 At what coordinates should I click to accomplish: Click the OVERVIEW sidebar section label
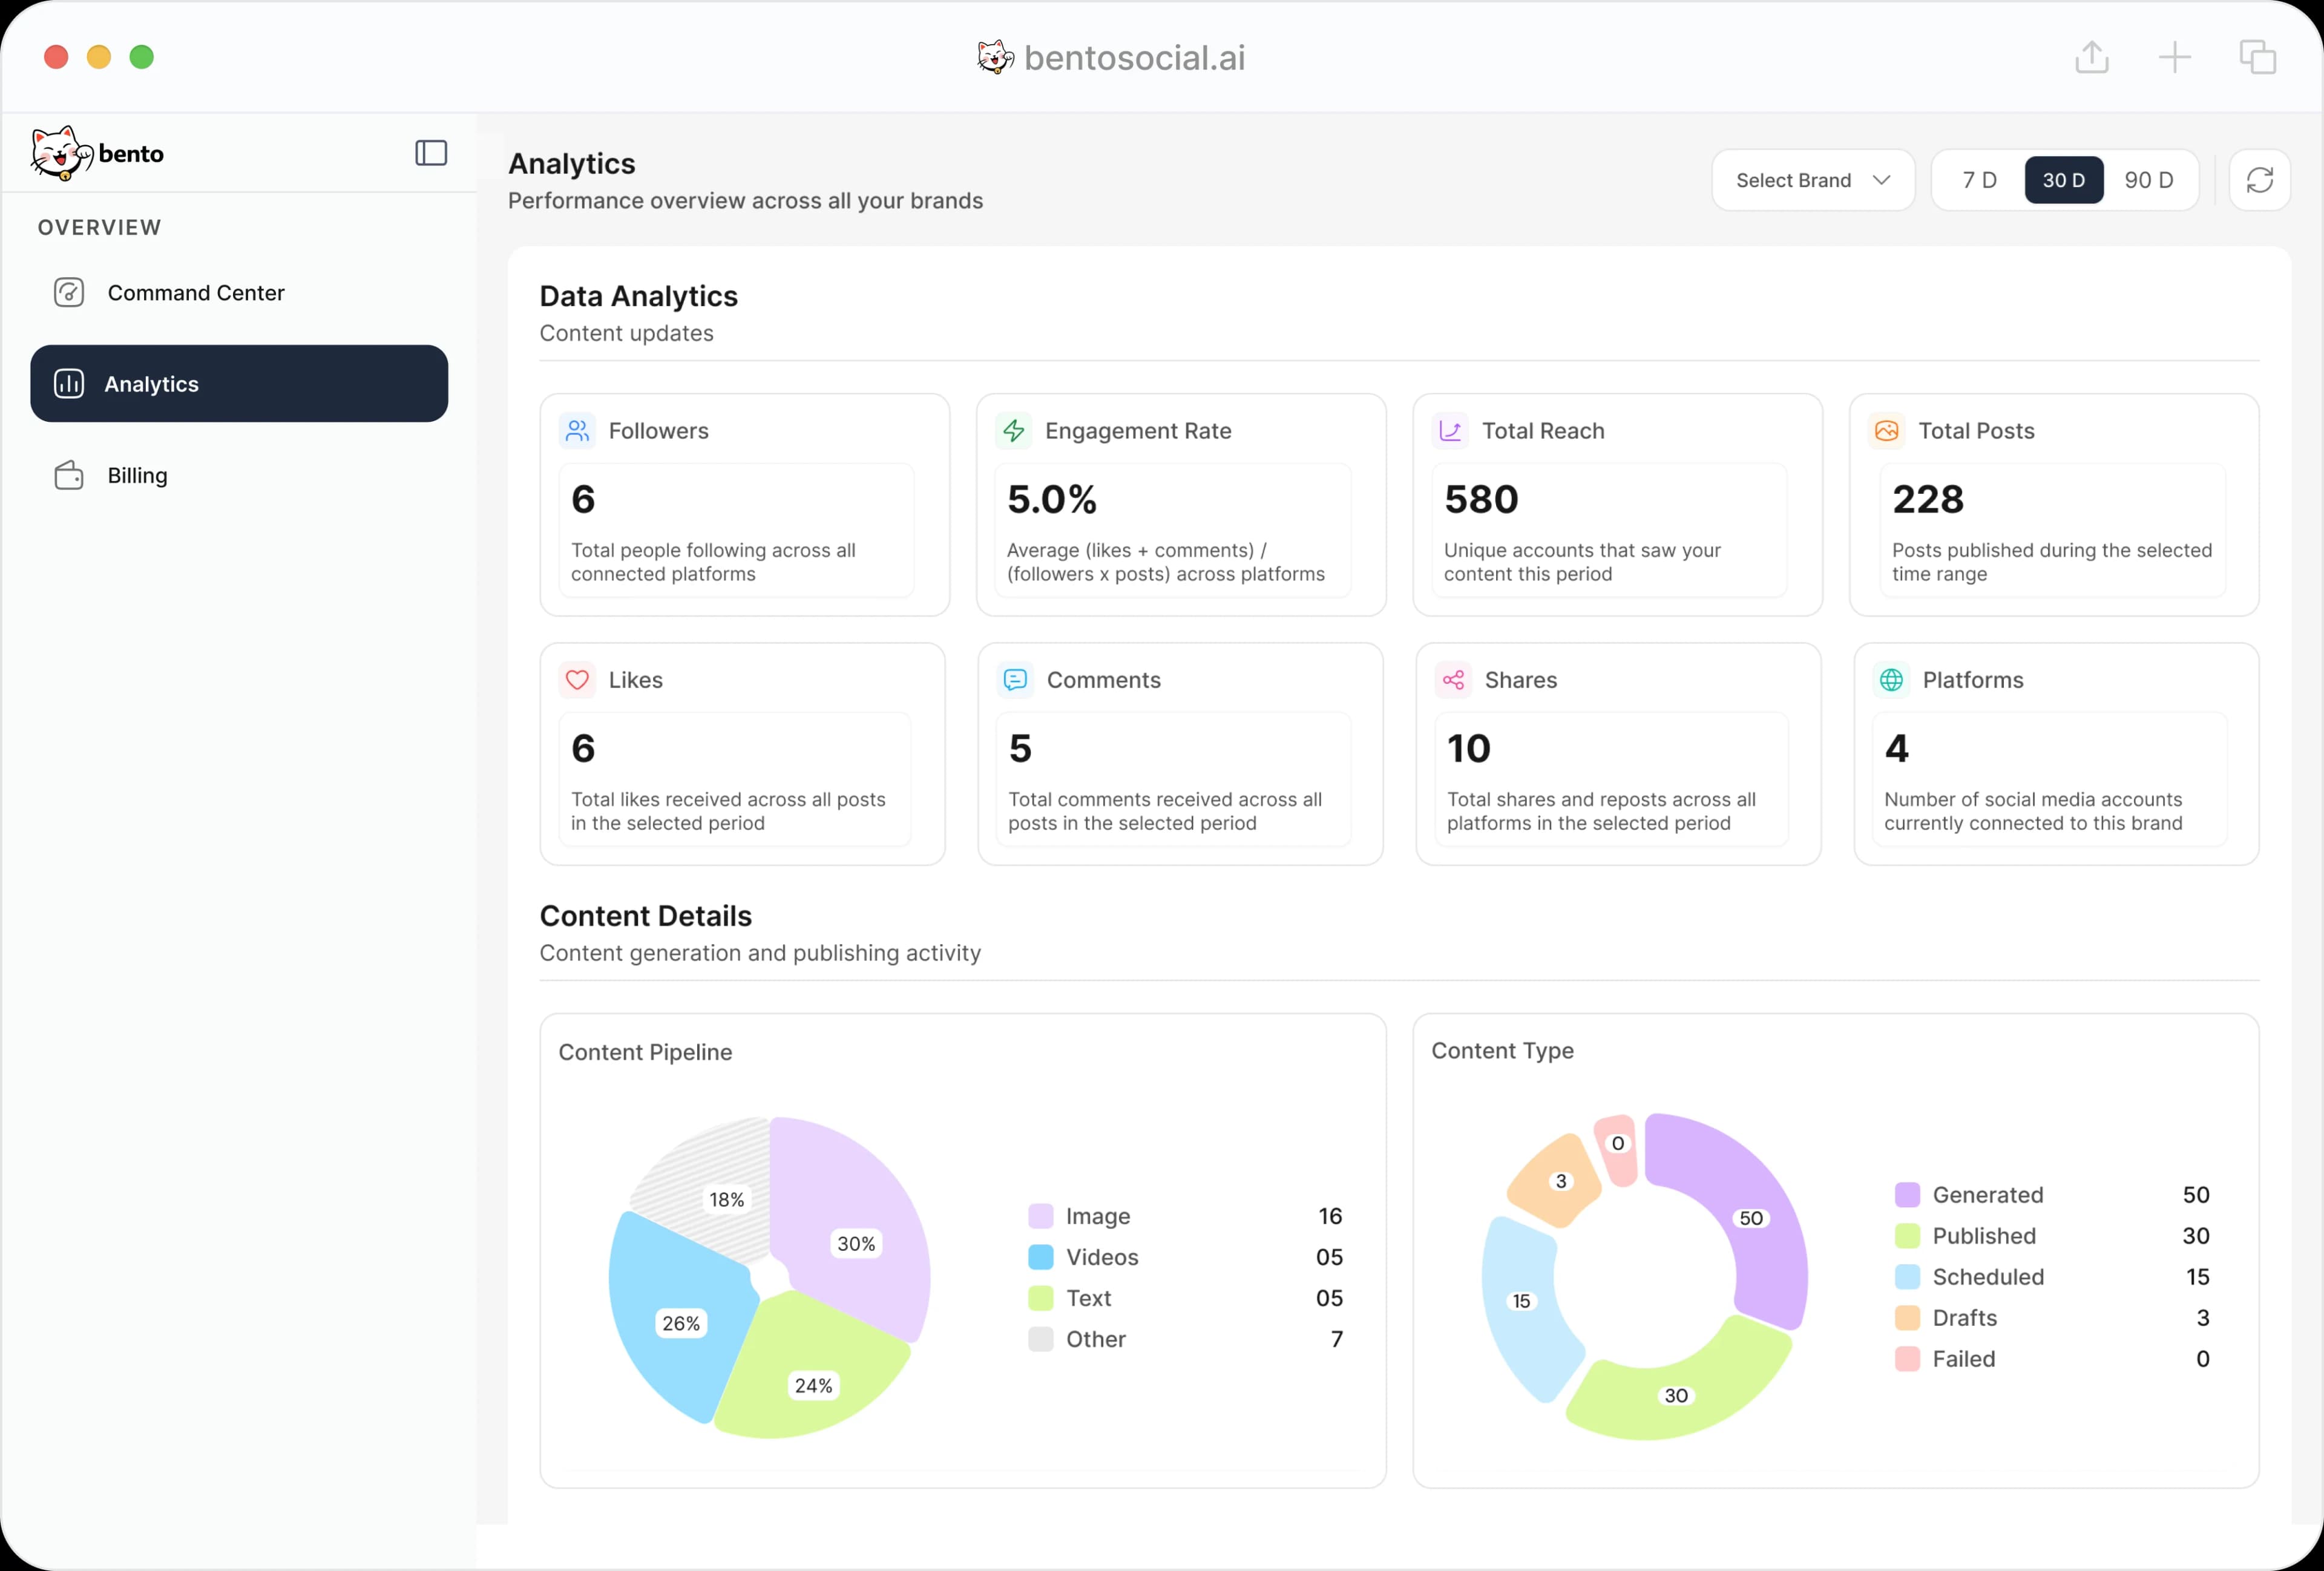click(100, 227)
